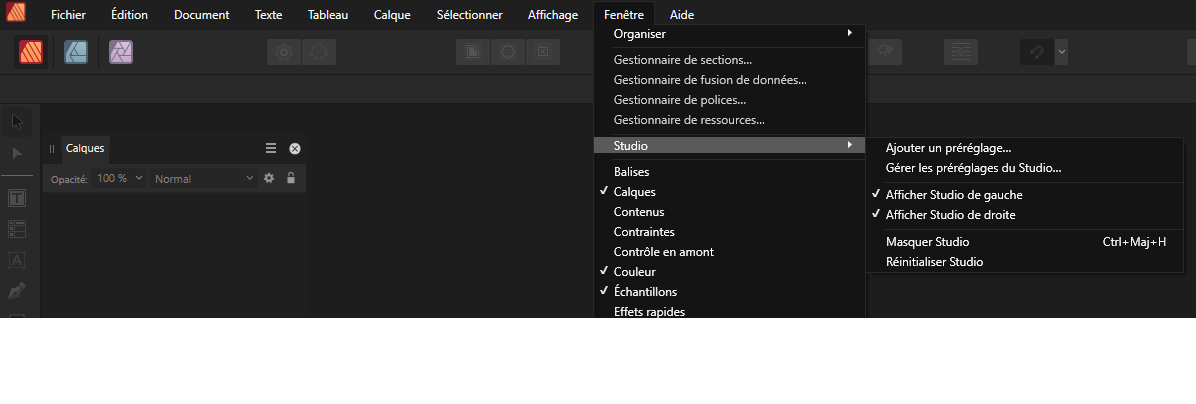
Task: Click the circle toolbar icon
Action: point(508,52)
